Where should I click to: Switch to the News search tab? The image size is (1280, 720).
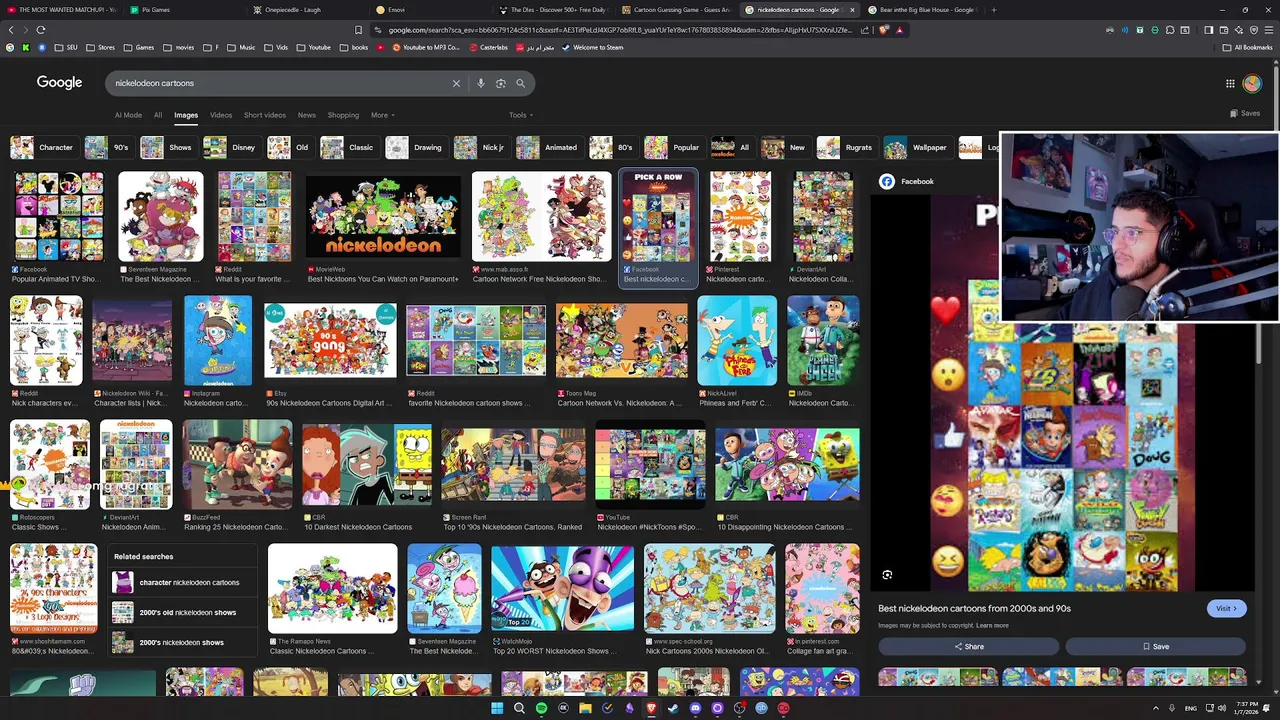pos(307,115)
